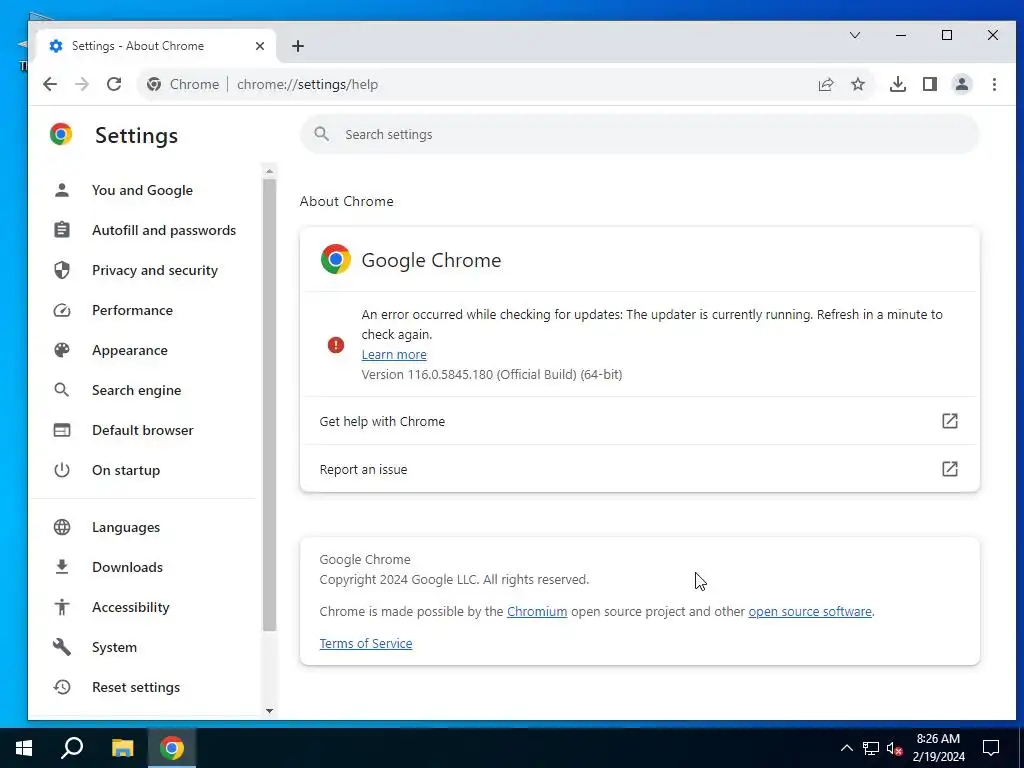Image resolution: width=1024 pixels, height=768 pixels.
Task: Click the gauge icon beside Performance
Action: tap(62, 310)
